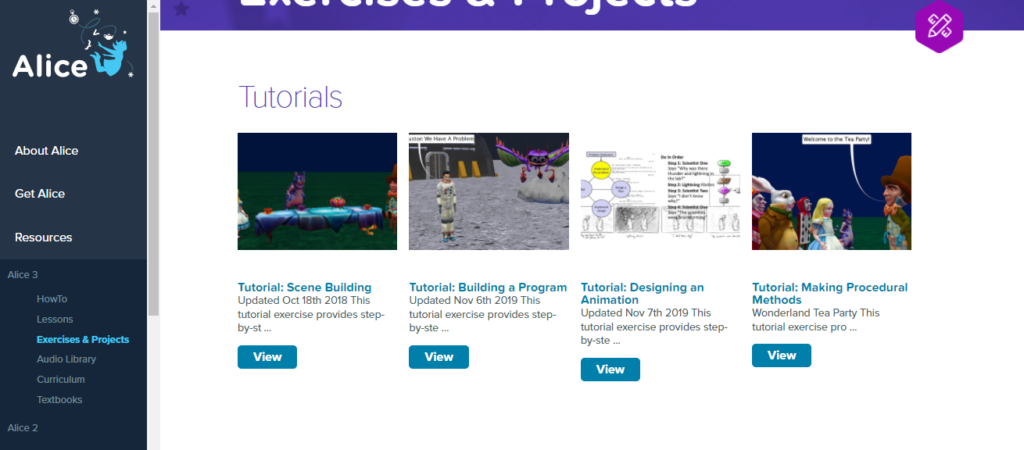Click View button under Making Procedural Methods

coord(781,356)
